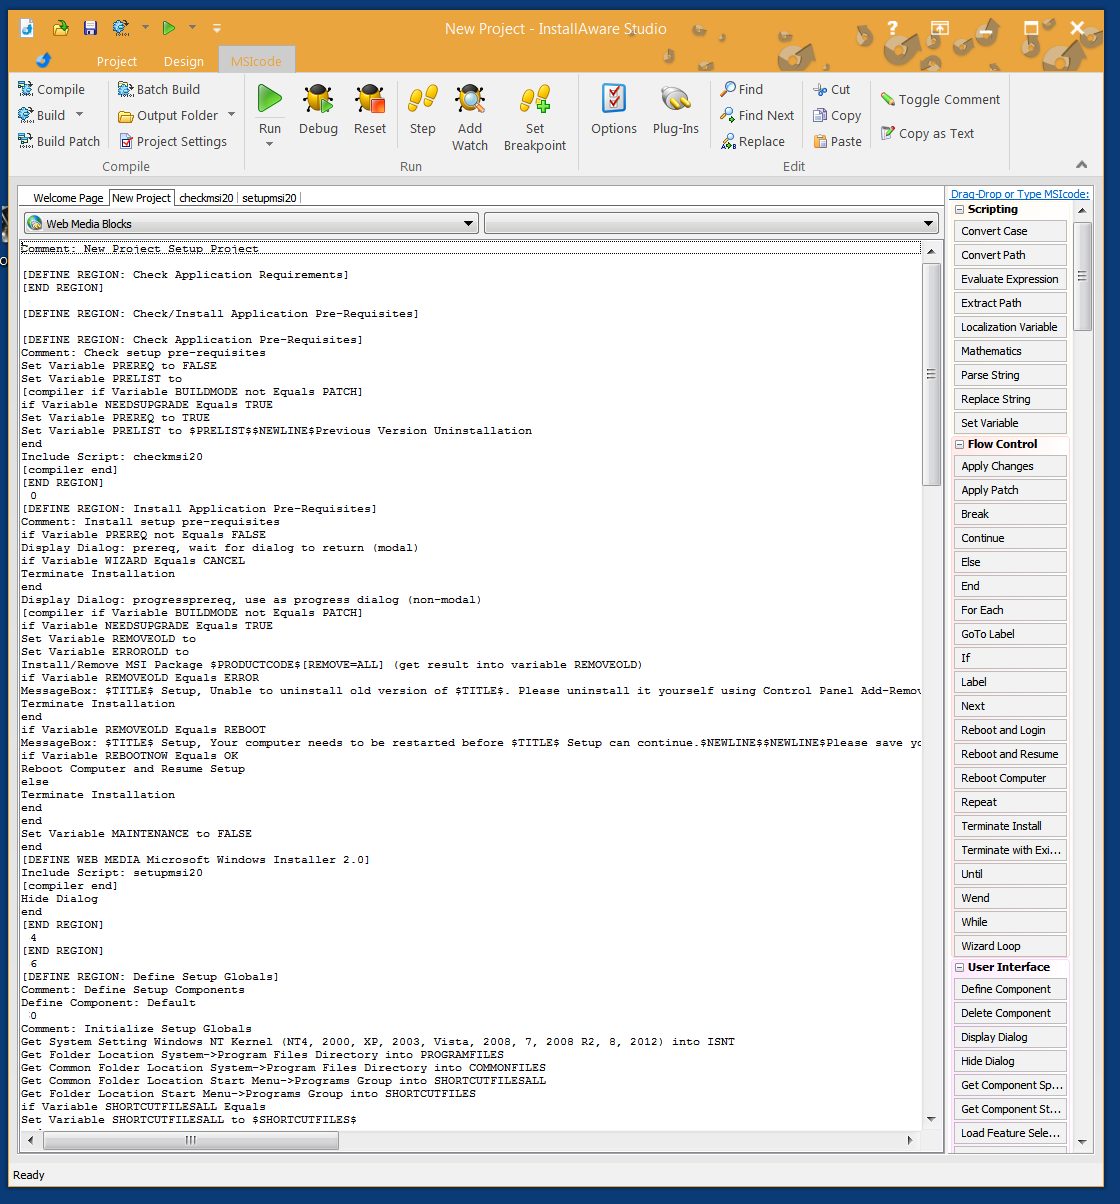Insert the Wizard Loop command
This screenshot has height=1204, width=1120.
(1010, 946)
